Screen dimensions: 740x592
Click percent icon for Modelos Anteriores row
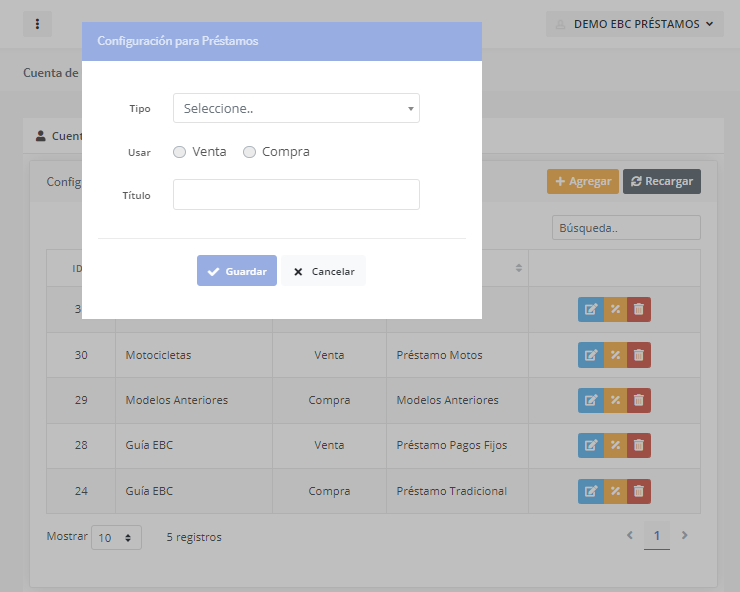click(615, 400)
